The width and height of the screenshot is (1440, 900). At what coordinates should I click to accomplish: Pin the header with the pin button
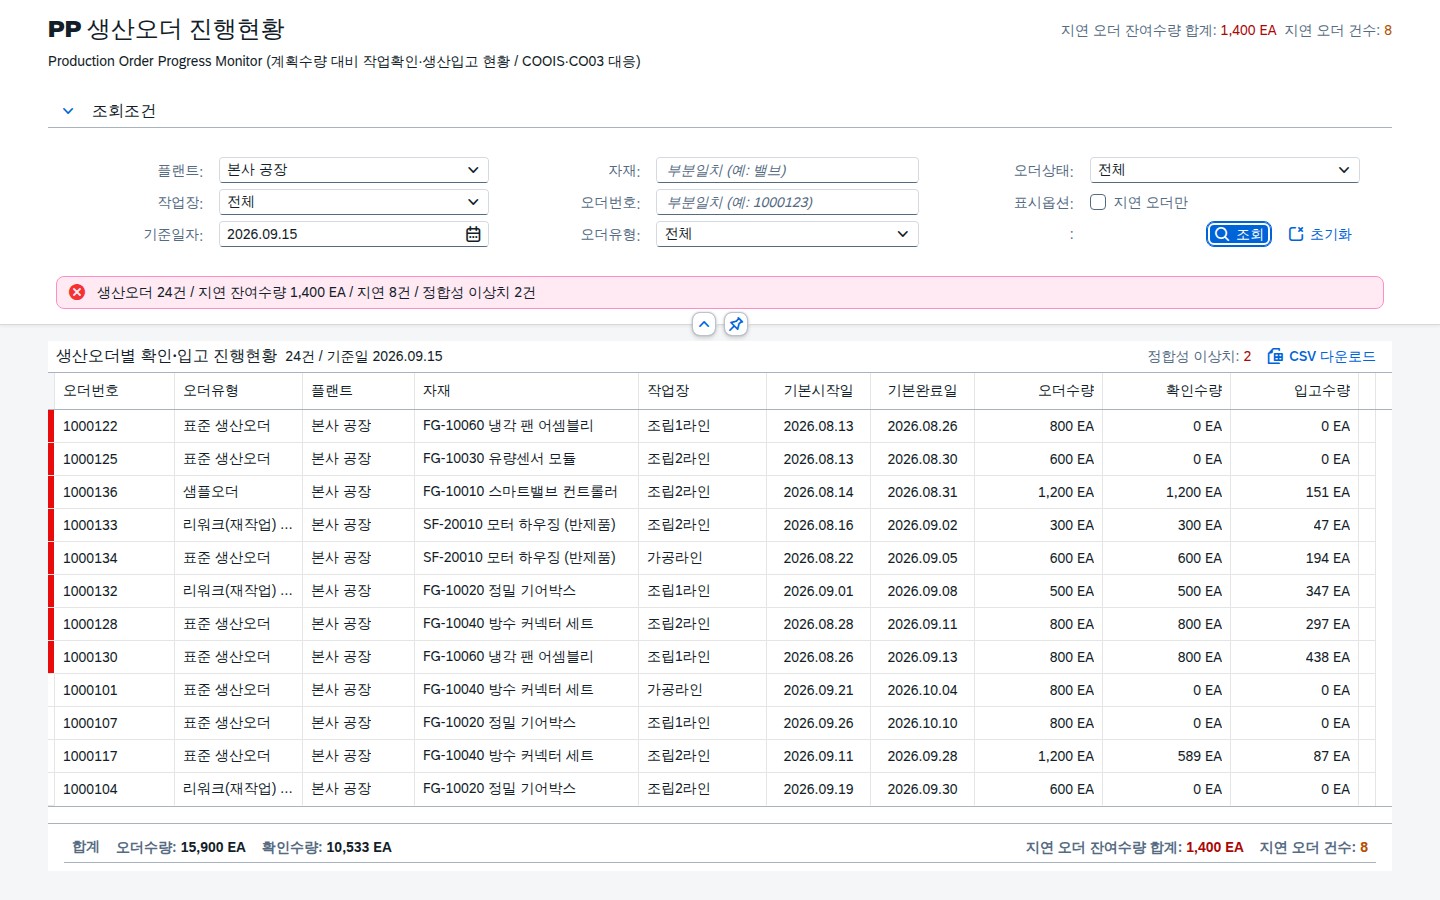pos(736,324)
